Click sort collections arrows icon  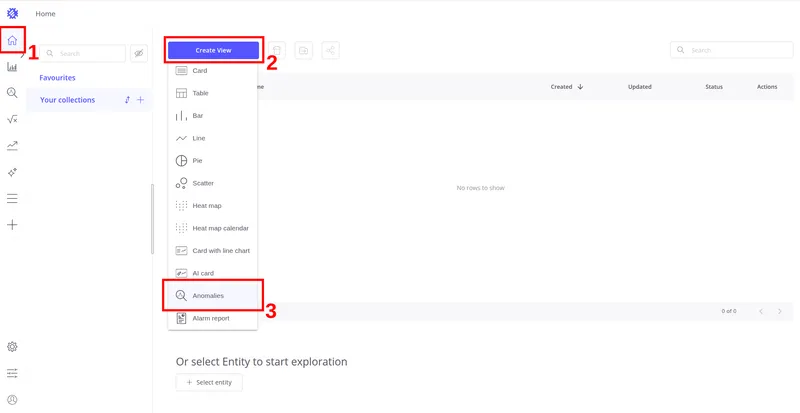[128, 100]
